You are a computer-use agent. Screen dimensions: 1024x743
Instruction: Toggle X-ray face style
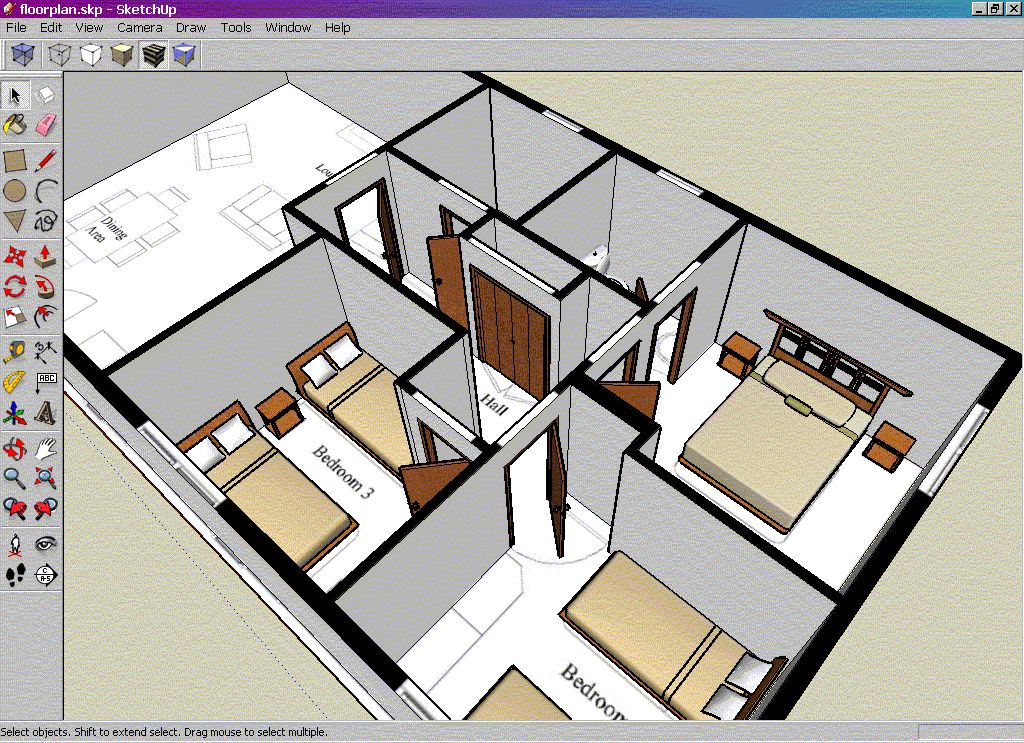point(22,56)
